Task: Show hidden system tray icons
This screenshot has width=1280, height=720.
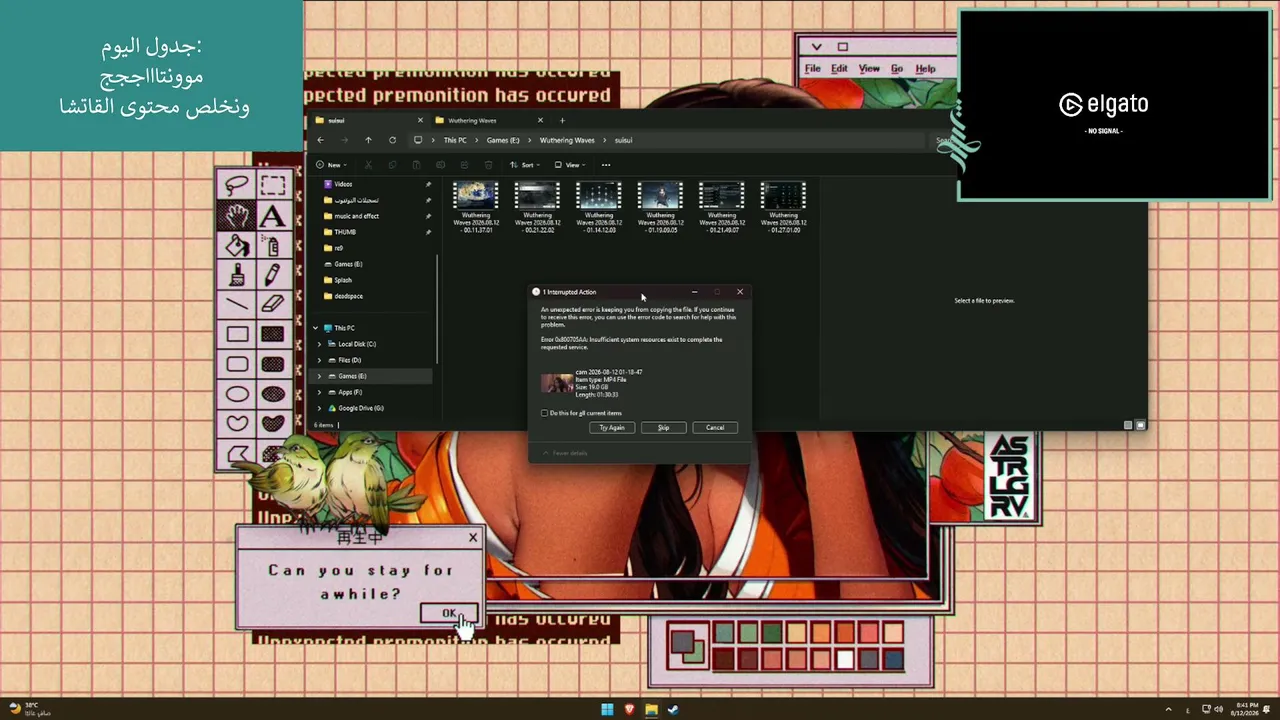Action: point(1168,709)
